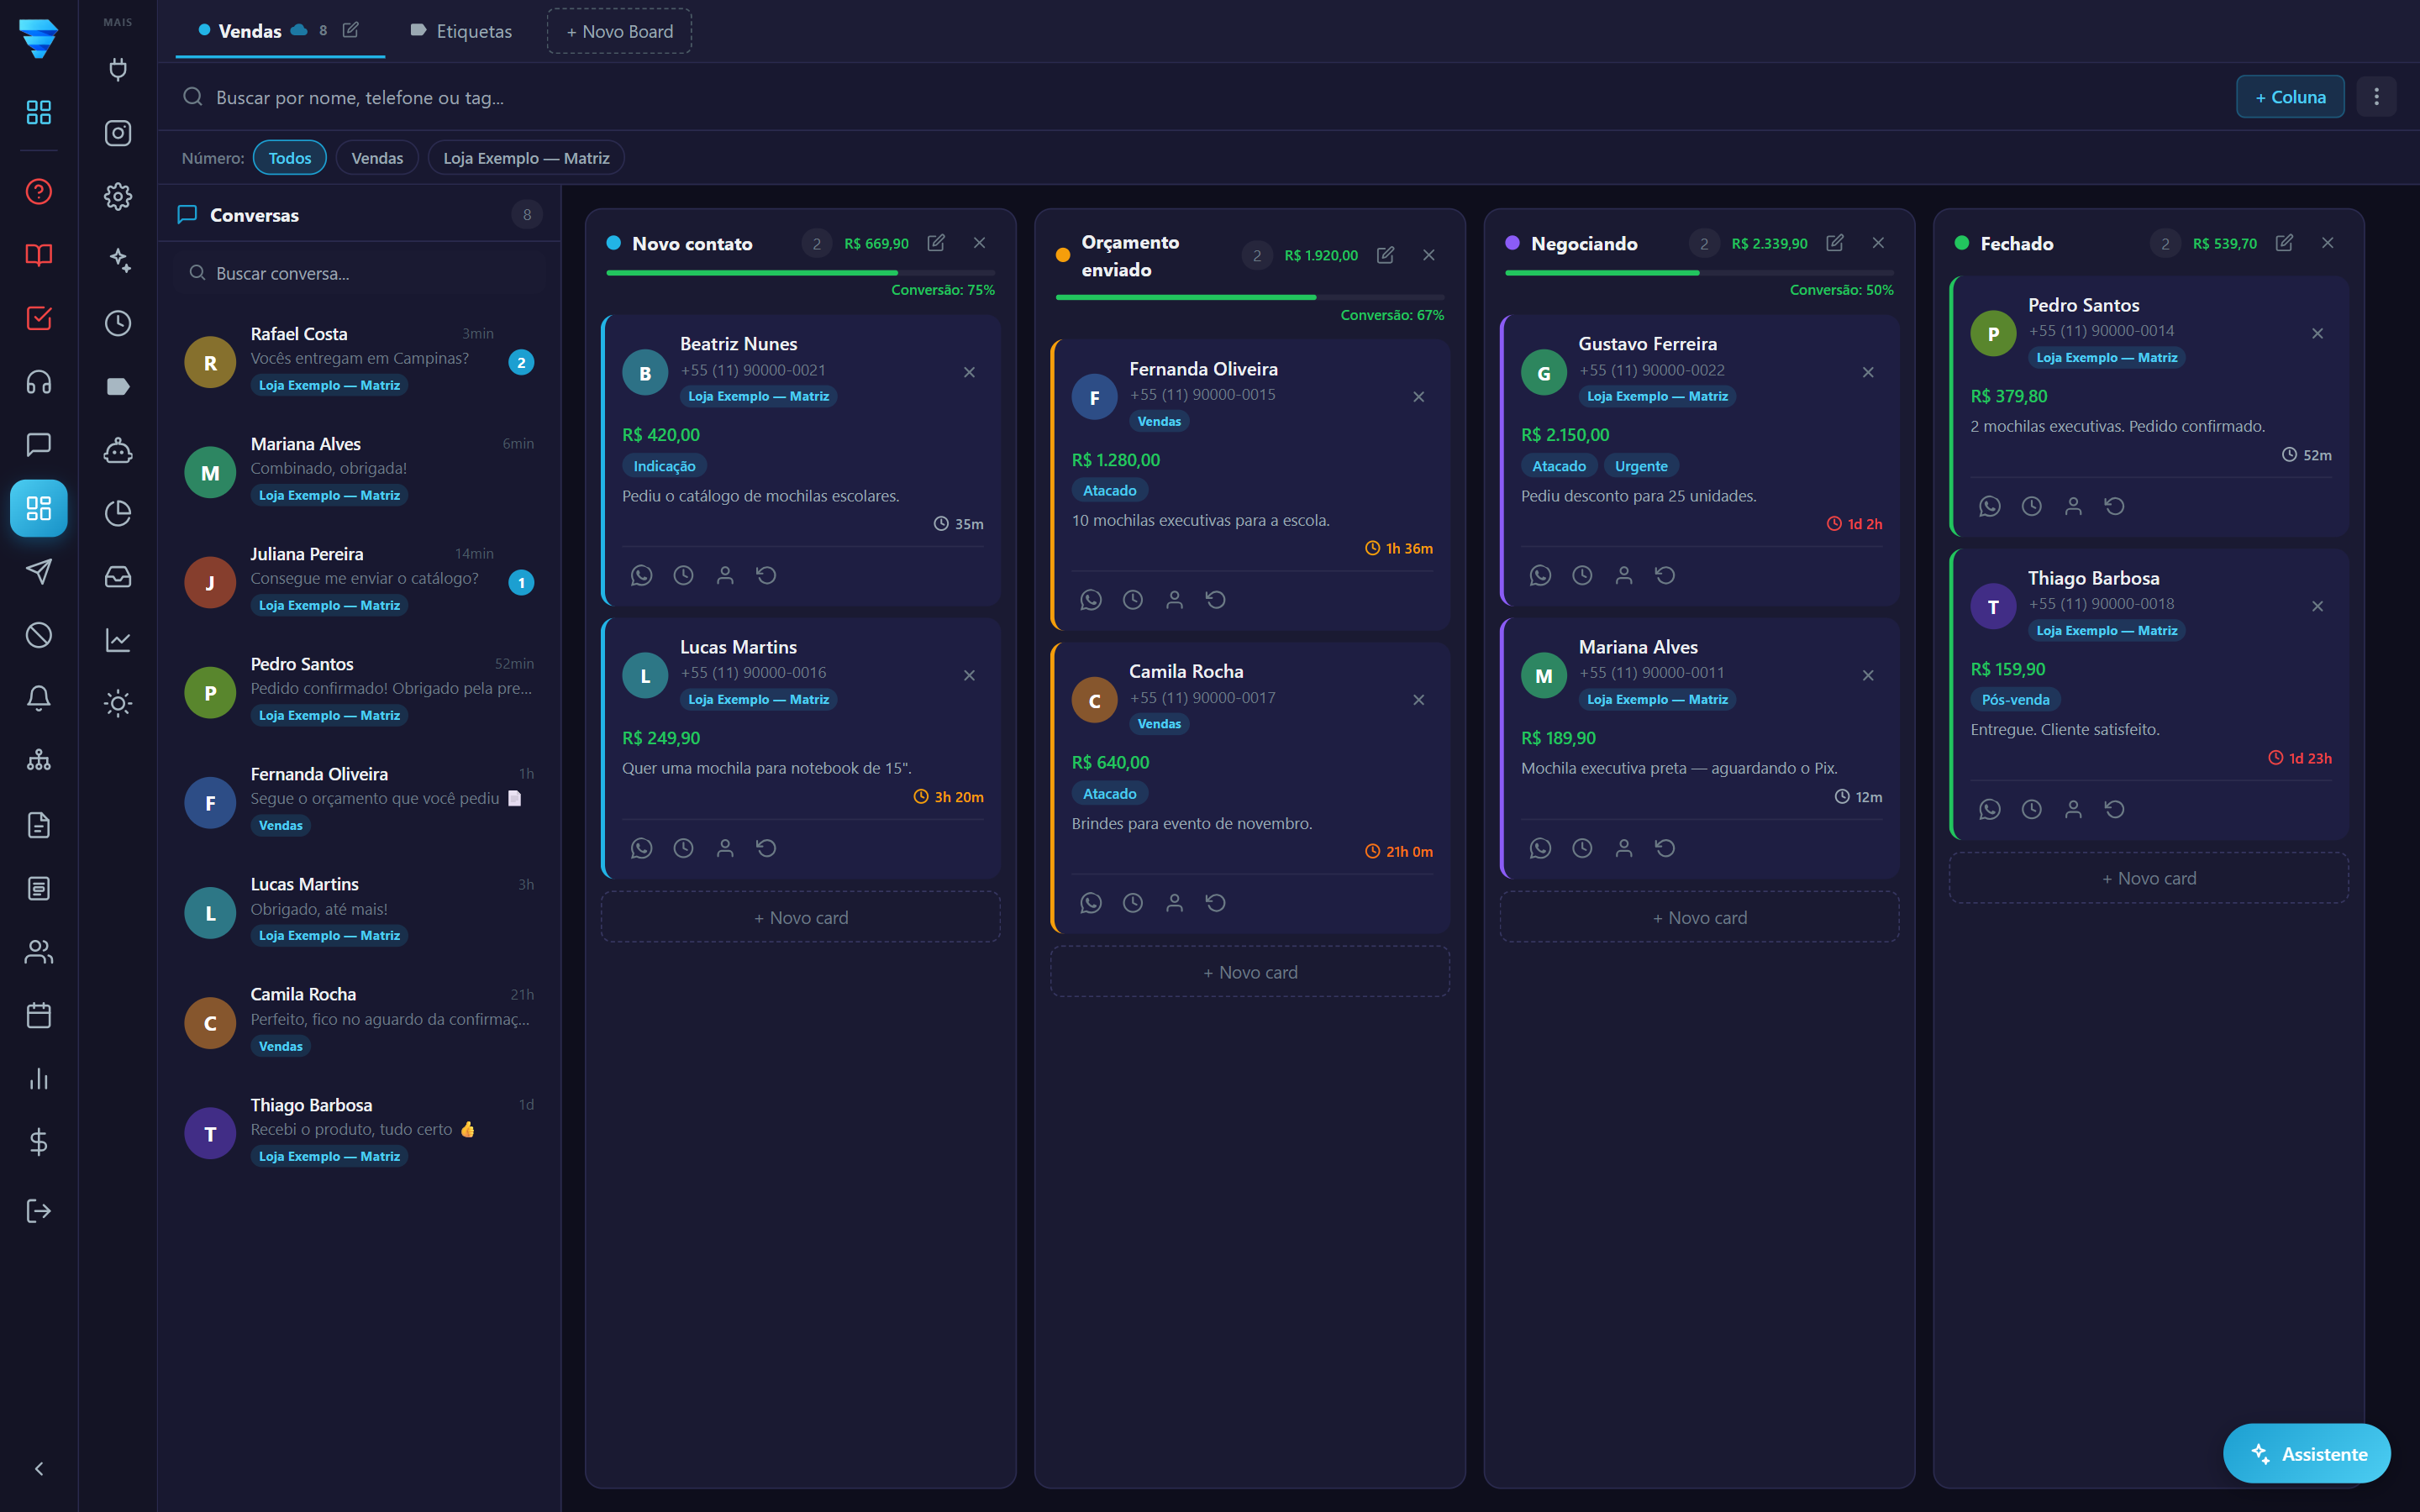Click the notifications bell icon
Image resolution: width=2420 pixels, height=1512 pixels.
[39, 698]
